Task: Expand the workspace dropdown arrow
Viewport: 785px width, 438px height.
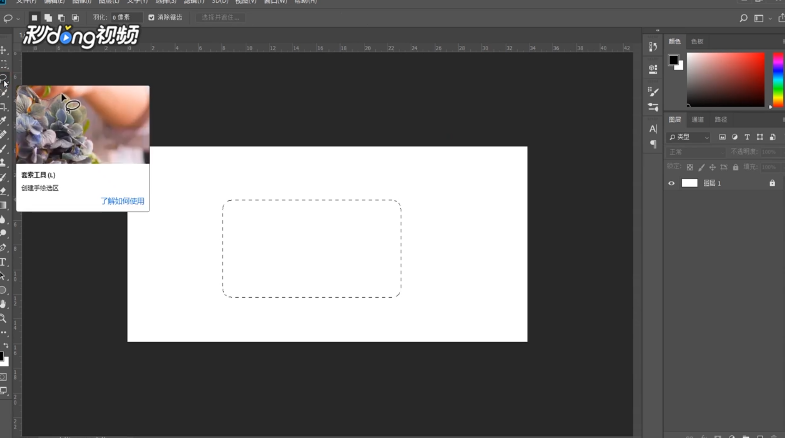Action: pyautogui.click(x=770, y=19)
